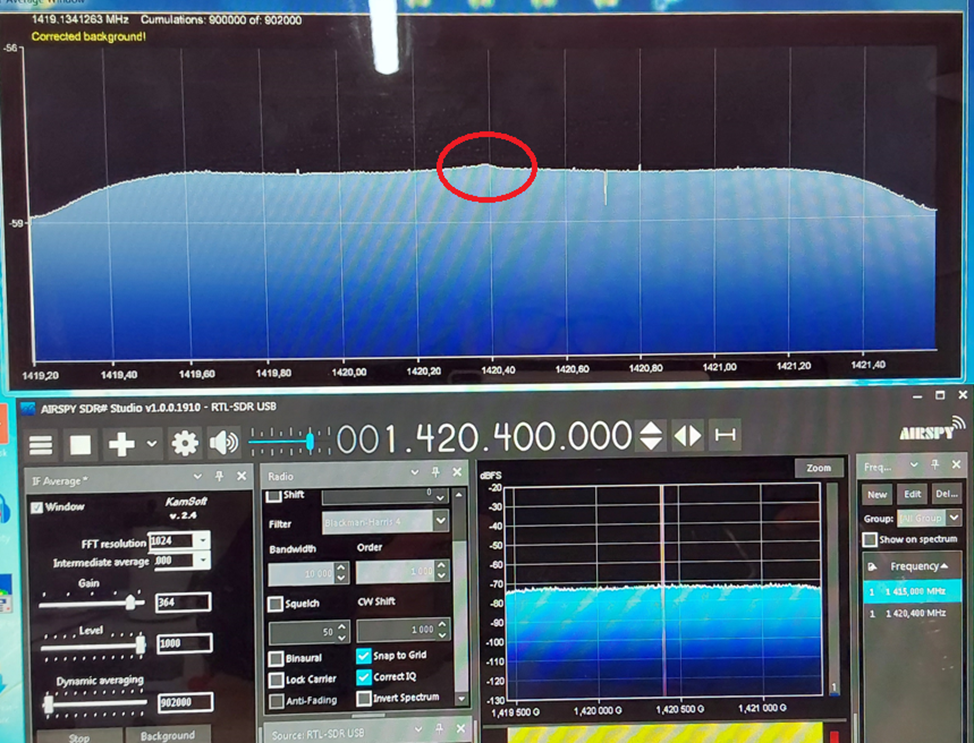974x743 pixels.
Task: Click the Level value field 1000
Action: pos(184,643)
